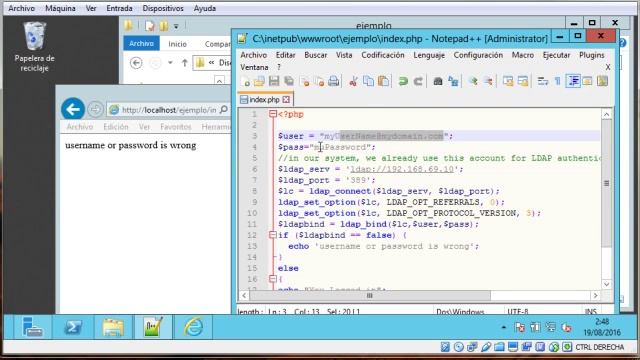
Task: Collapse the if block fold marker on line 12
Action: 273,235
